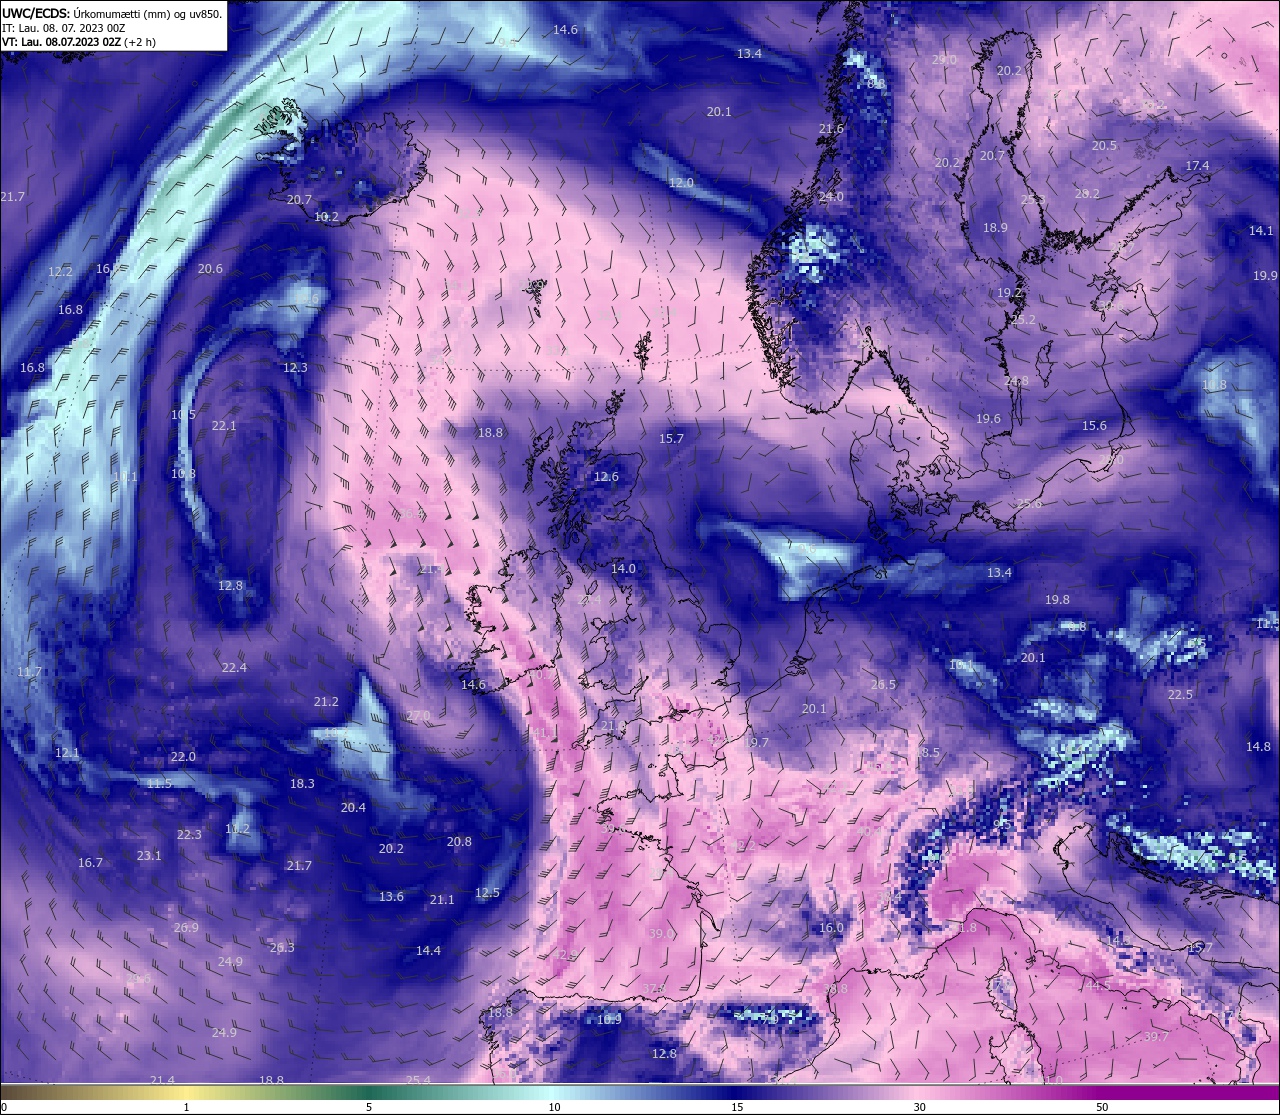Viewport: 1280px width, 1115px height.
Task: Click the map value '12.6' over Scotland
Action: point(606,477)
